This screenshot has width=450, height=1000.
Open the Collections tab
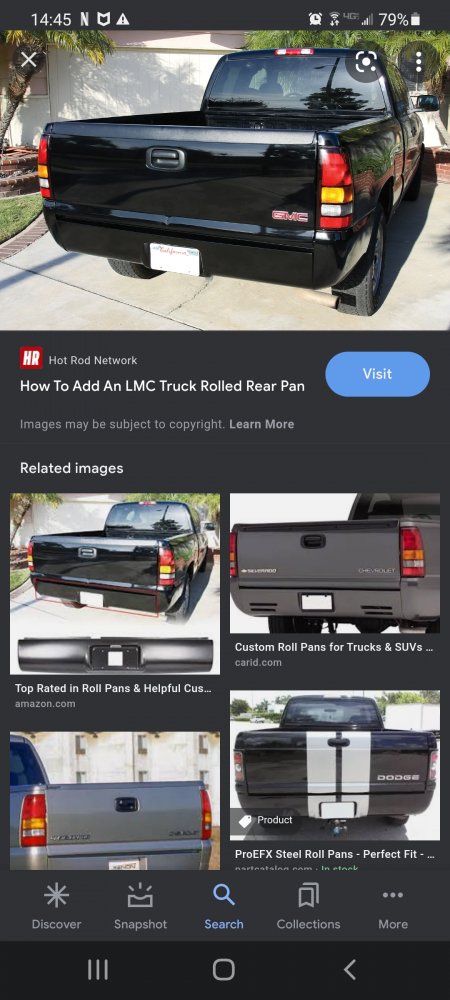tap(308, 907)
